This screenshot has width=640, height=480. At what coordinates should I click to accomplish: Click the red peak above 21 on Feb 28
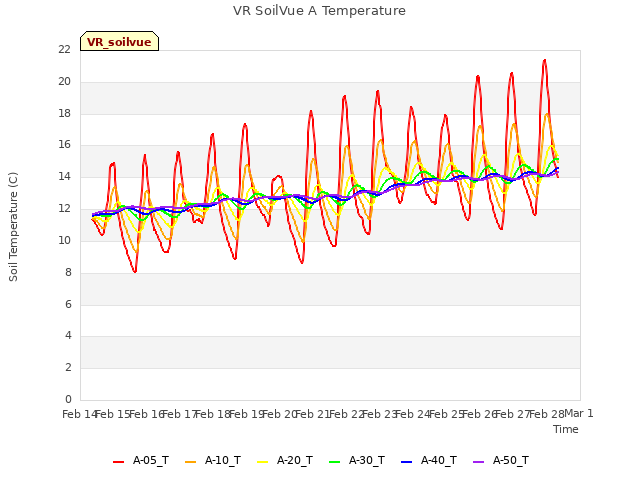(x=544, y=60)
